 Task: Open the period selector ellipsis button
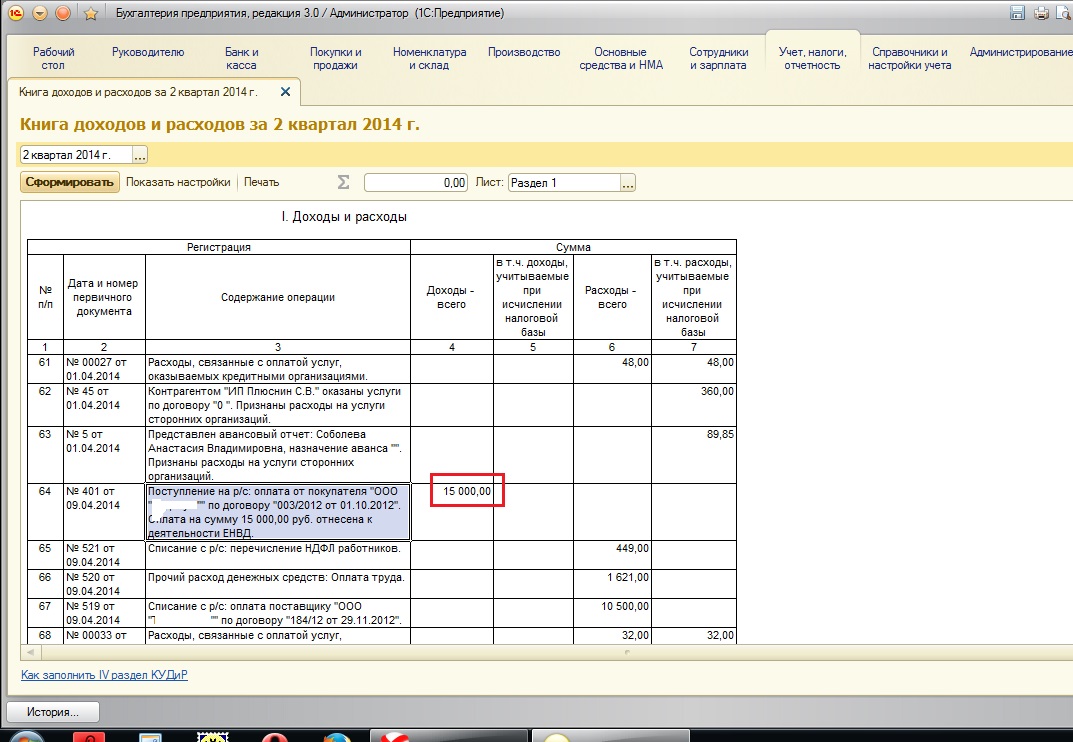140,155
